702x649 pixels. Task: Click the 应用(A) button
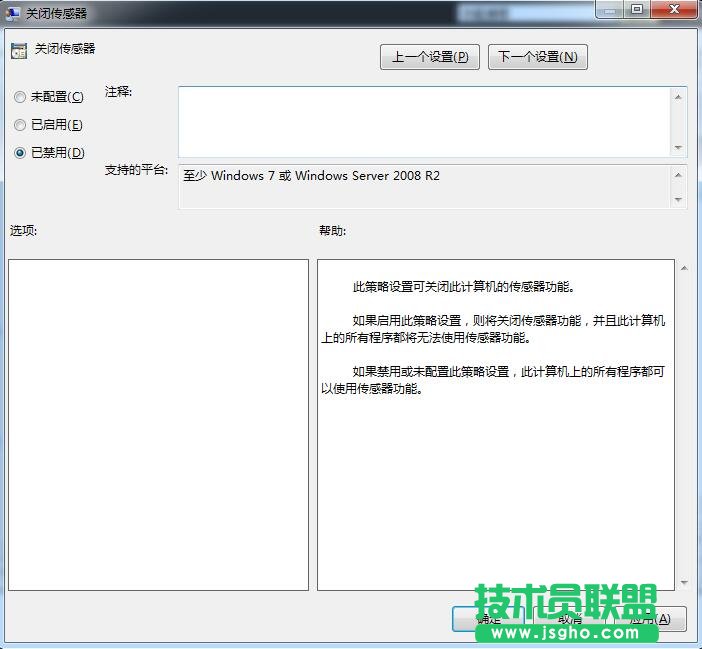point(650,619)
